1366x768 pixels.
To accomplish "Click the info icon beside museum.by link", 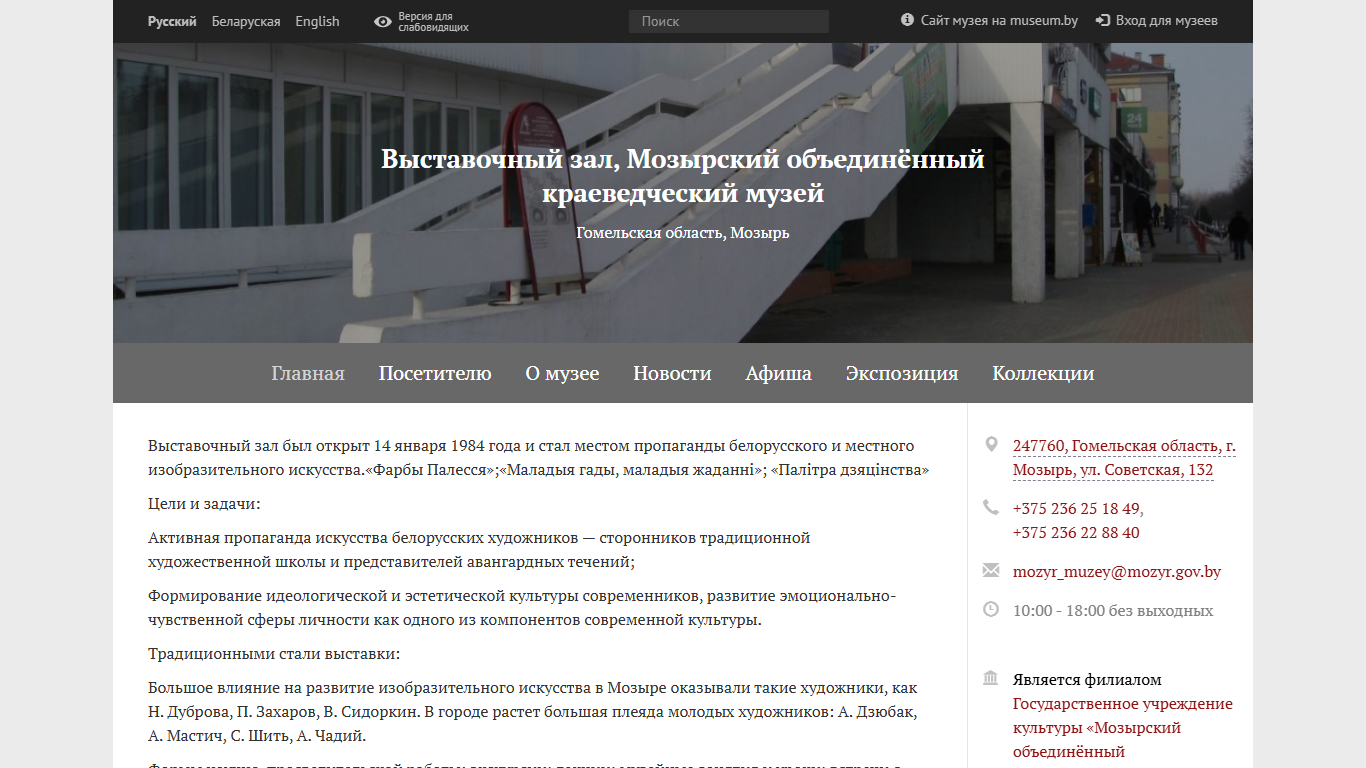I will coord(907,20).
